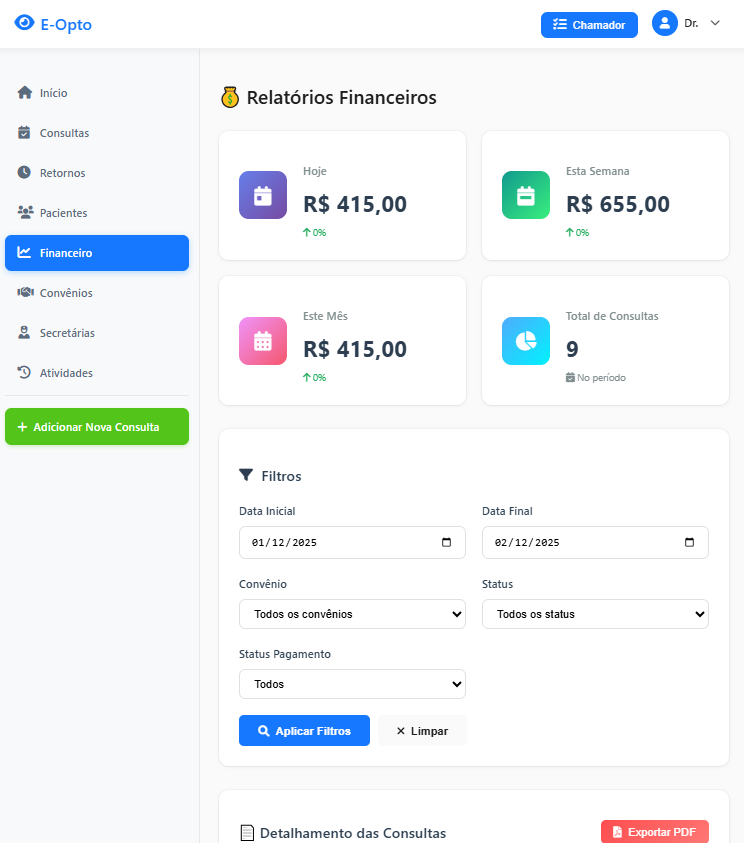This screenshot has width=745, height=843.
Task: Click the Hoje value R$ 415,00
Action: pos(355,204)
